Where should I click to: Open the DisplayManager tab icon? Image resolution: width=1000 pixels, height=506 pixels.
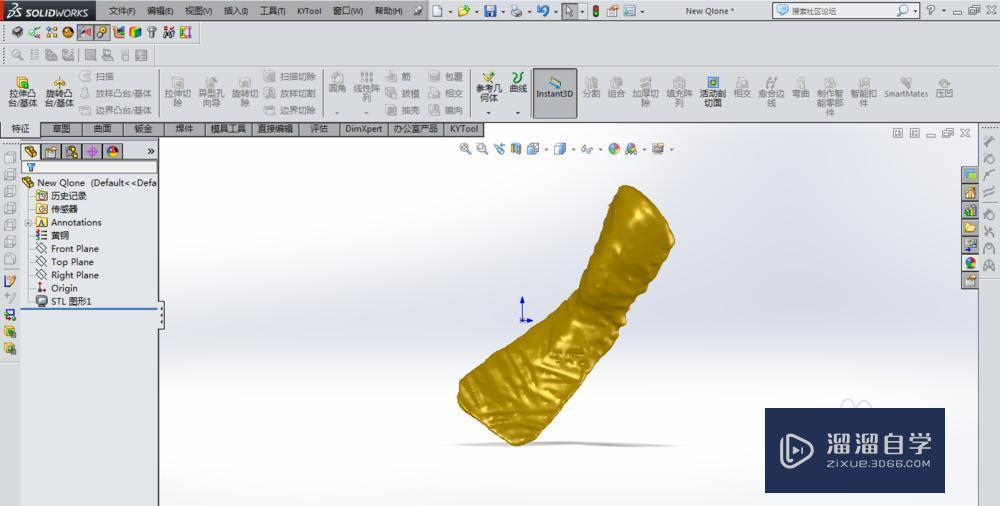tap(113, 151)
